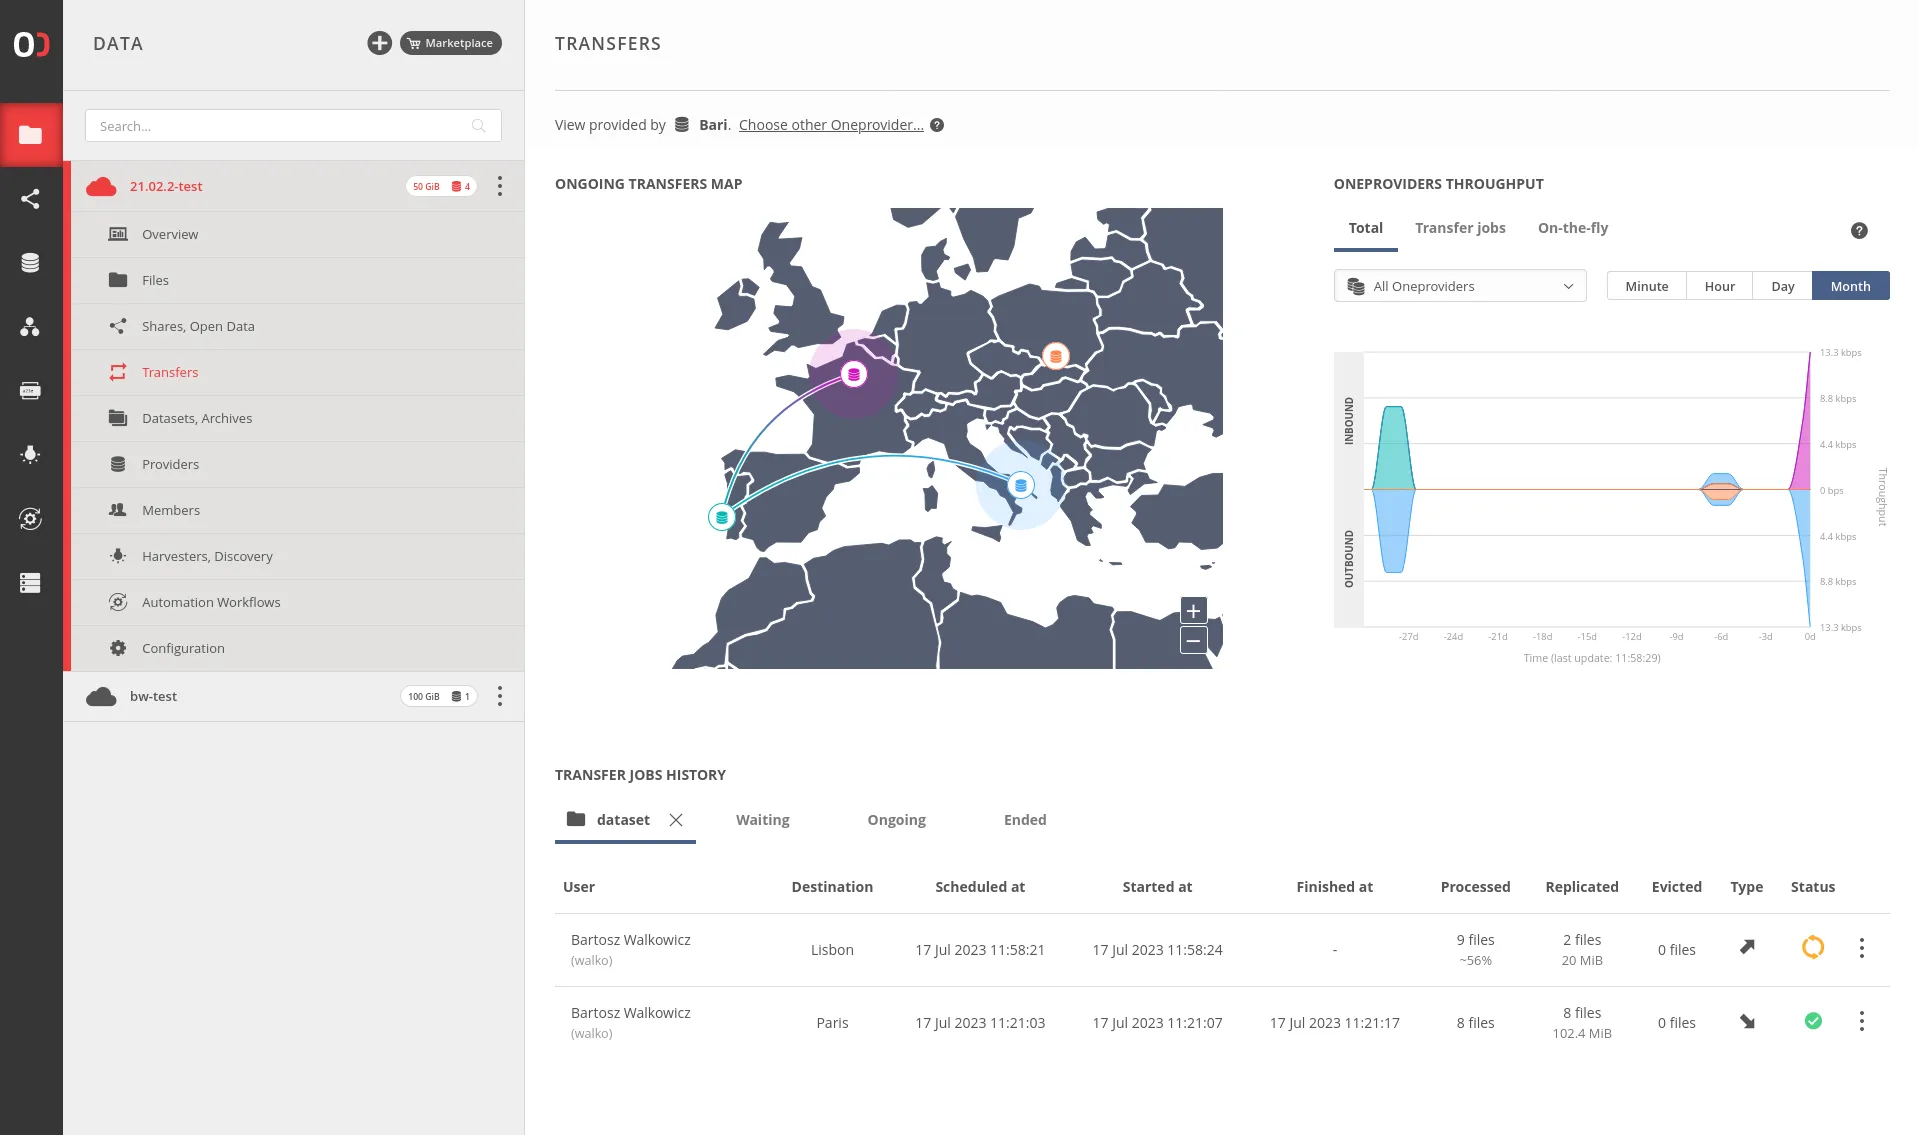Click Choose other Oneprovider link
The image size is (1918, 1135).
(831, 125)
